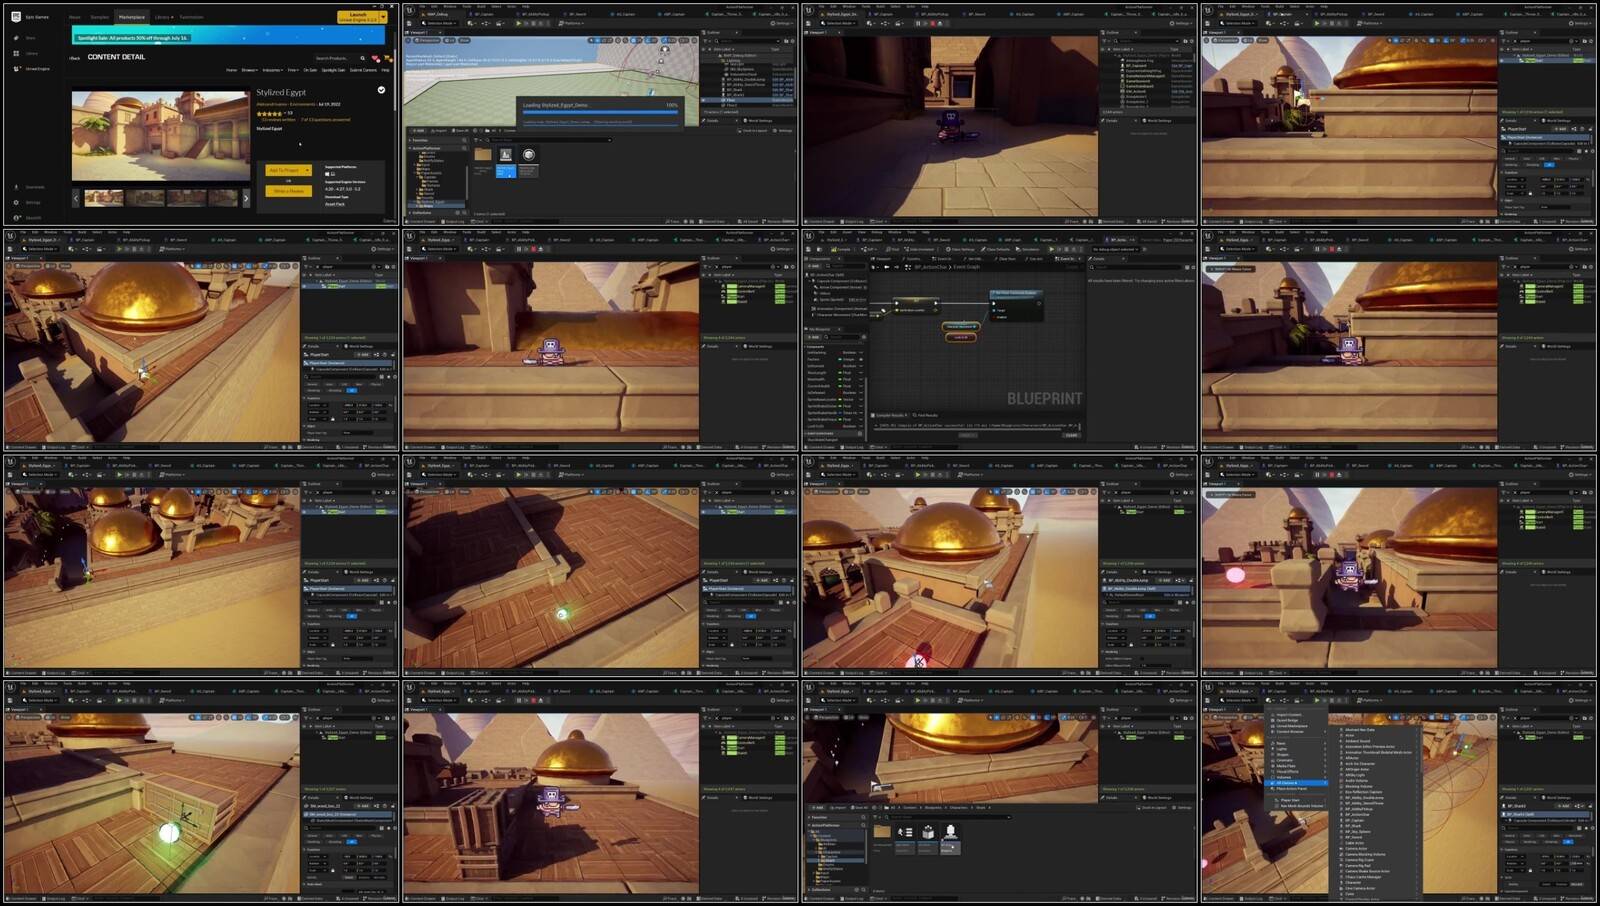Screen dimensions: 1600x906
Task: Switch to the Samples tab in the Epic Games Launcher
Action: [100, 17]
